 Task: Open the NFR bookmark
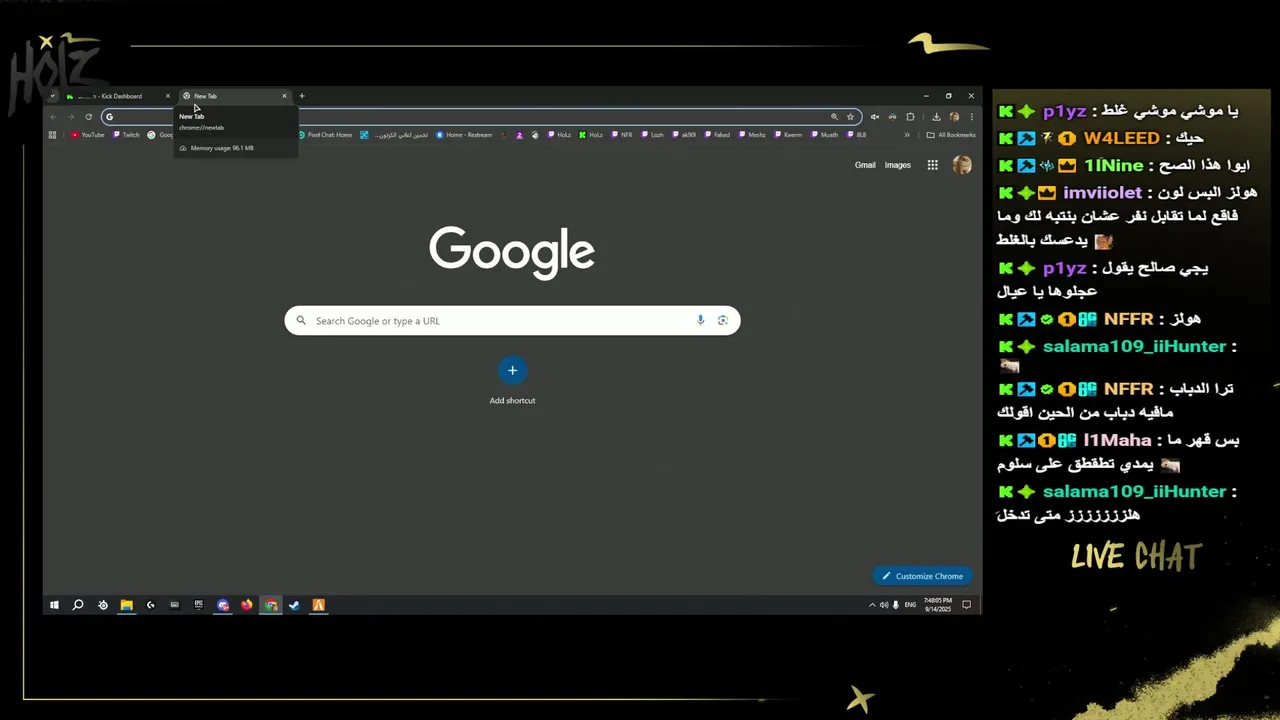[621, 135]
